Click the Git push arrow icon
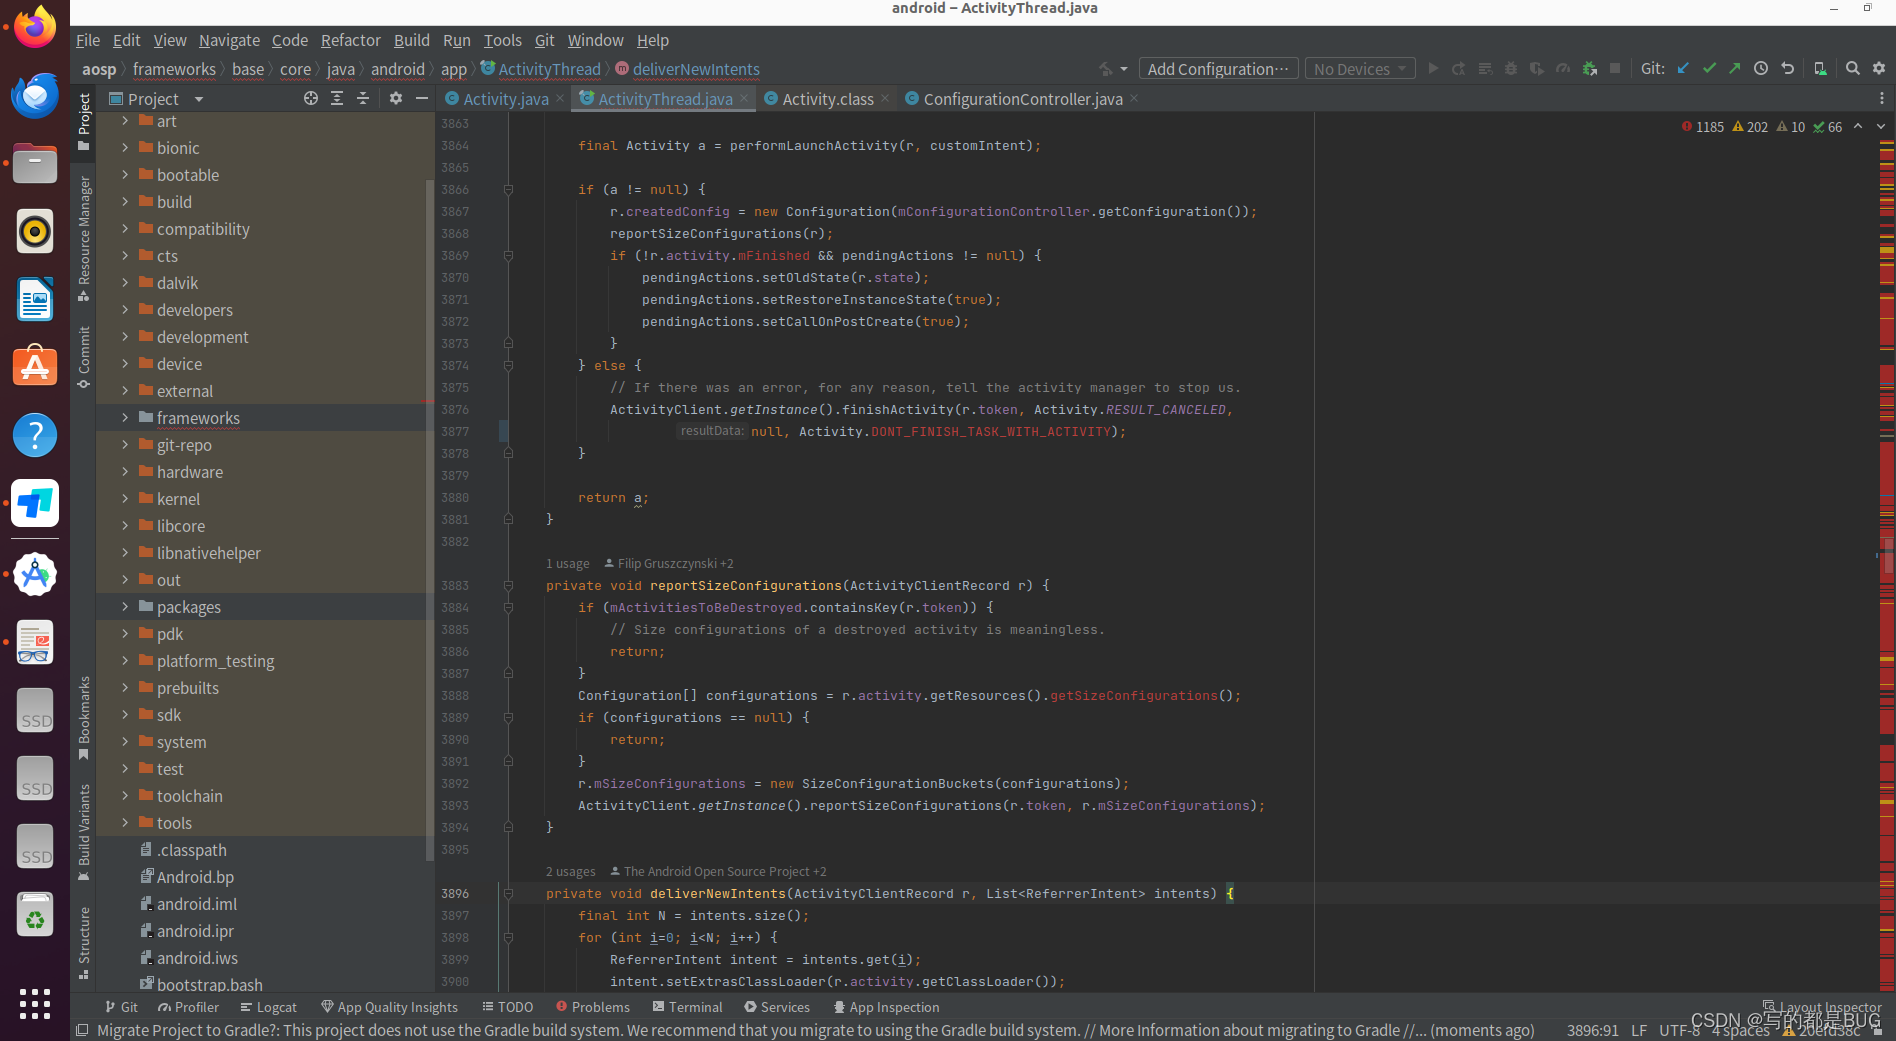The image size is (1896, 1041). 1735,69
